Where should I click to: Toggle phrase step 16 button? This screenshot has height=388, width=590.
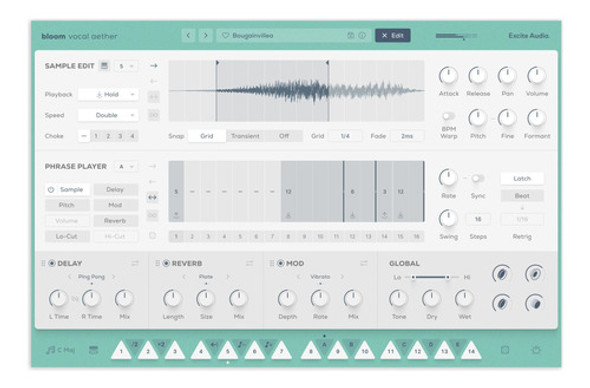(417, 236)
